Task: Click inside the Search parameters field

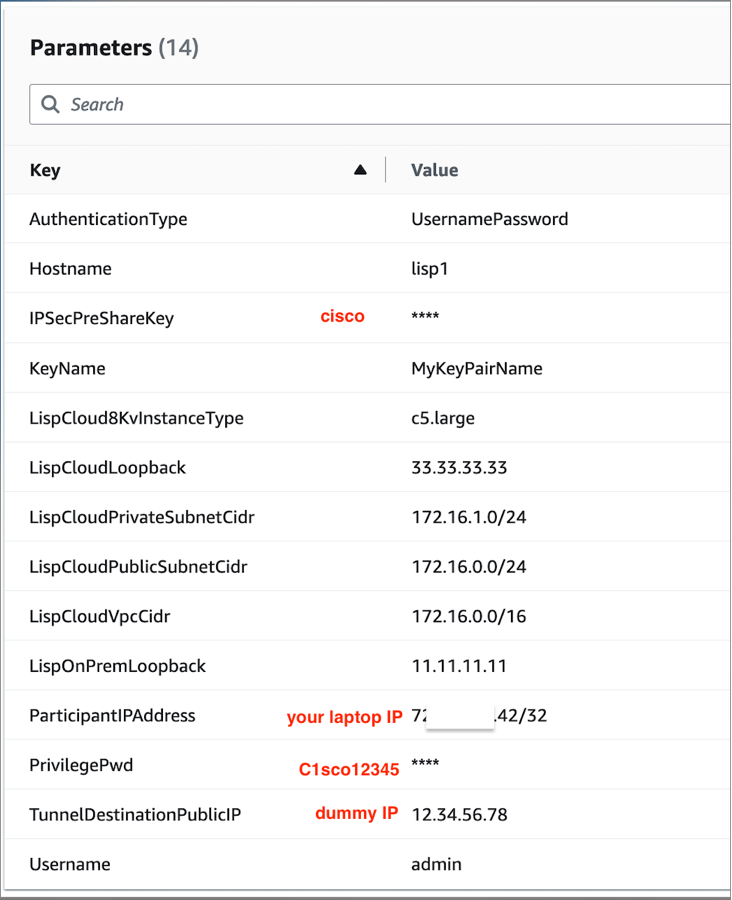Action: (200, 104)
